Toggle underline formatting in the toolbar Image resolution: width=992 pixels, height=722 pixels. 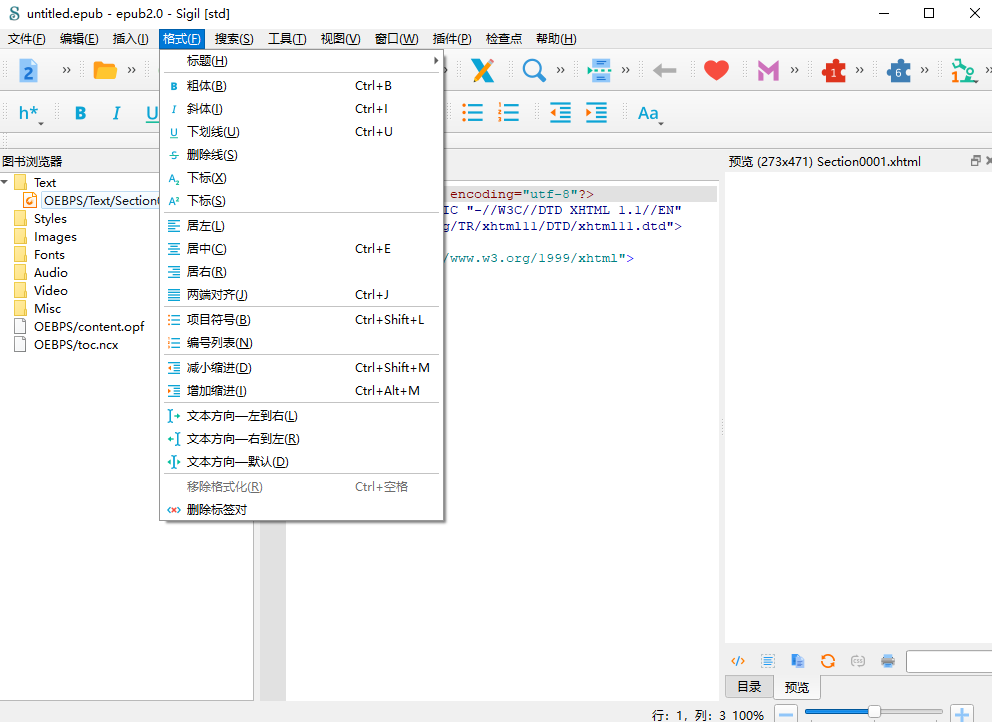click(x=152, y=113)
